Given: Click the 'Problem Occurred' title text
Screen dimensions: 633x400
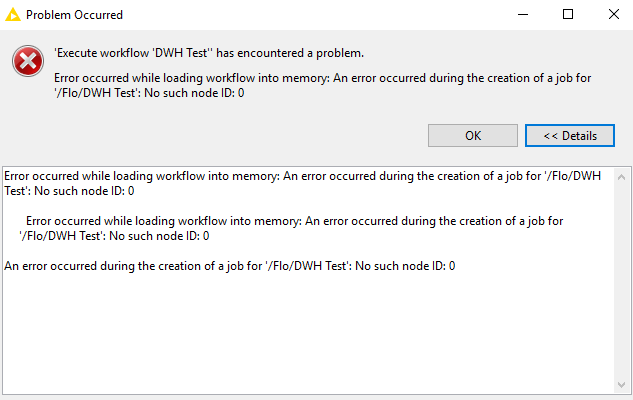Looking at the screenshot, I should pyautogui.click(x=74, y=15).
